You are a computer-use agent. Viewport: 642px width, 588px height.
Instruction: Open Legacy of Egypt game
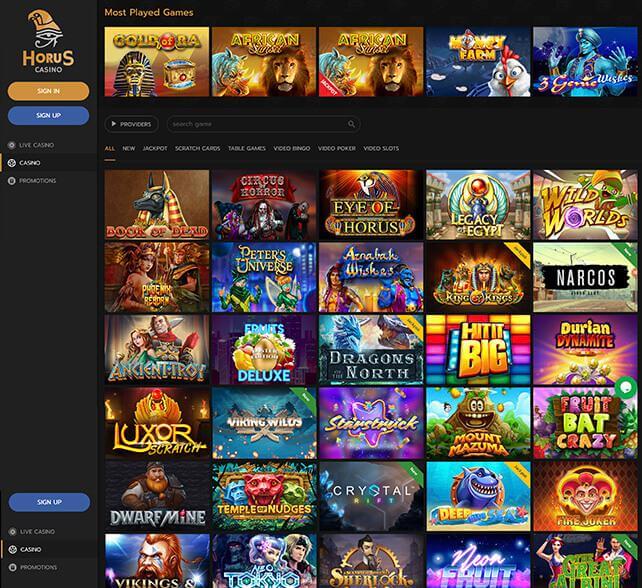[x=478, y=205]
